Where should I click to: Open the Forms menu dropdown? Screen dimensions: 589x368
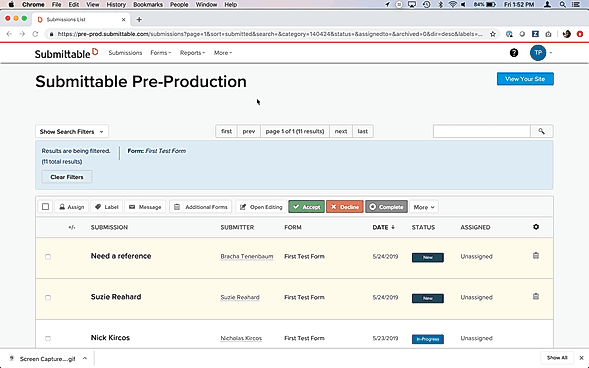pyautogui.click(x=160, y=53)
